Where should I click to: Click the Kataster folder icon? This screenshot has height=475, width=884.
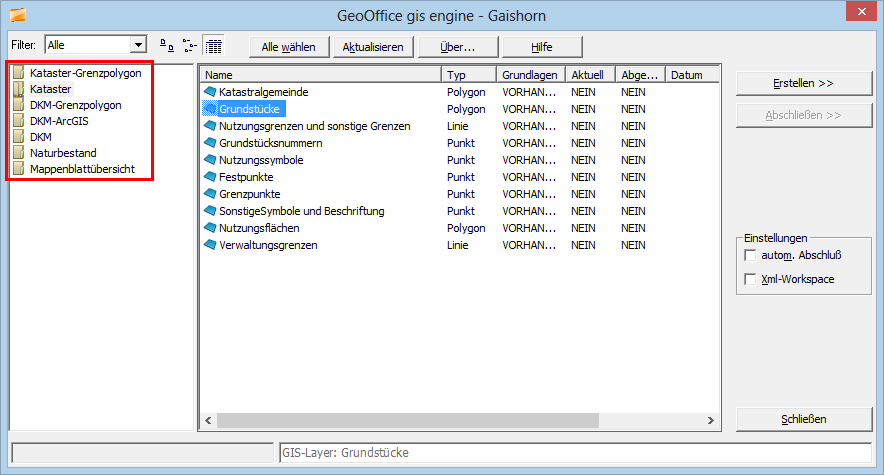19,88
